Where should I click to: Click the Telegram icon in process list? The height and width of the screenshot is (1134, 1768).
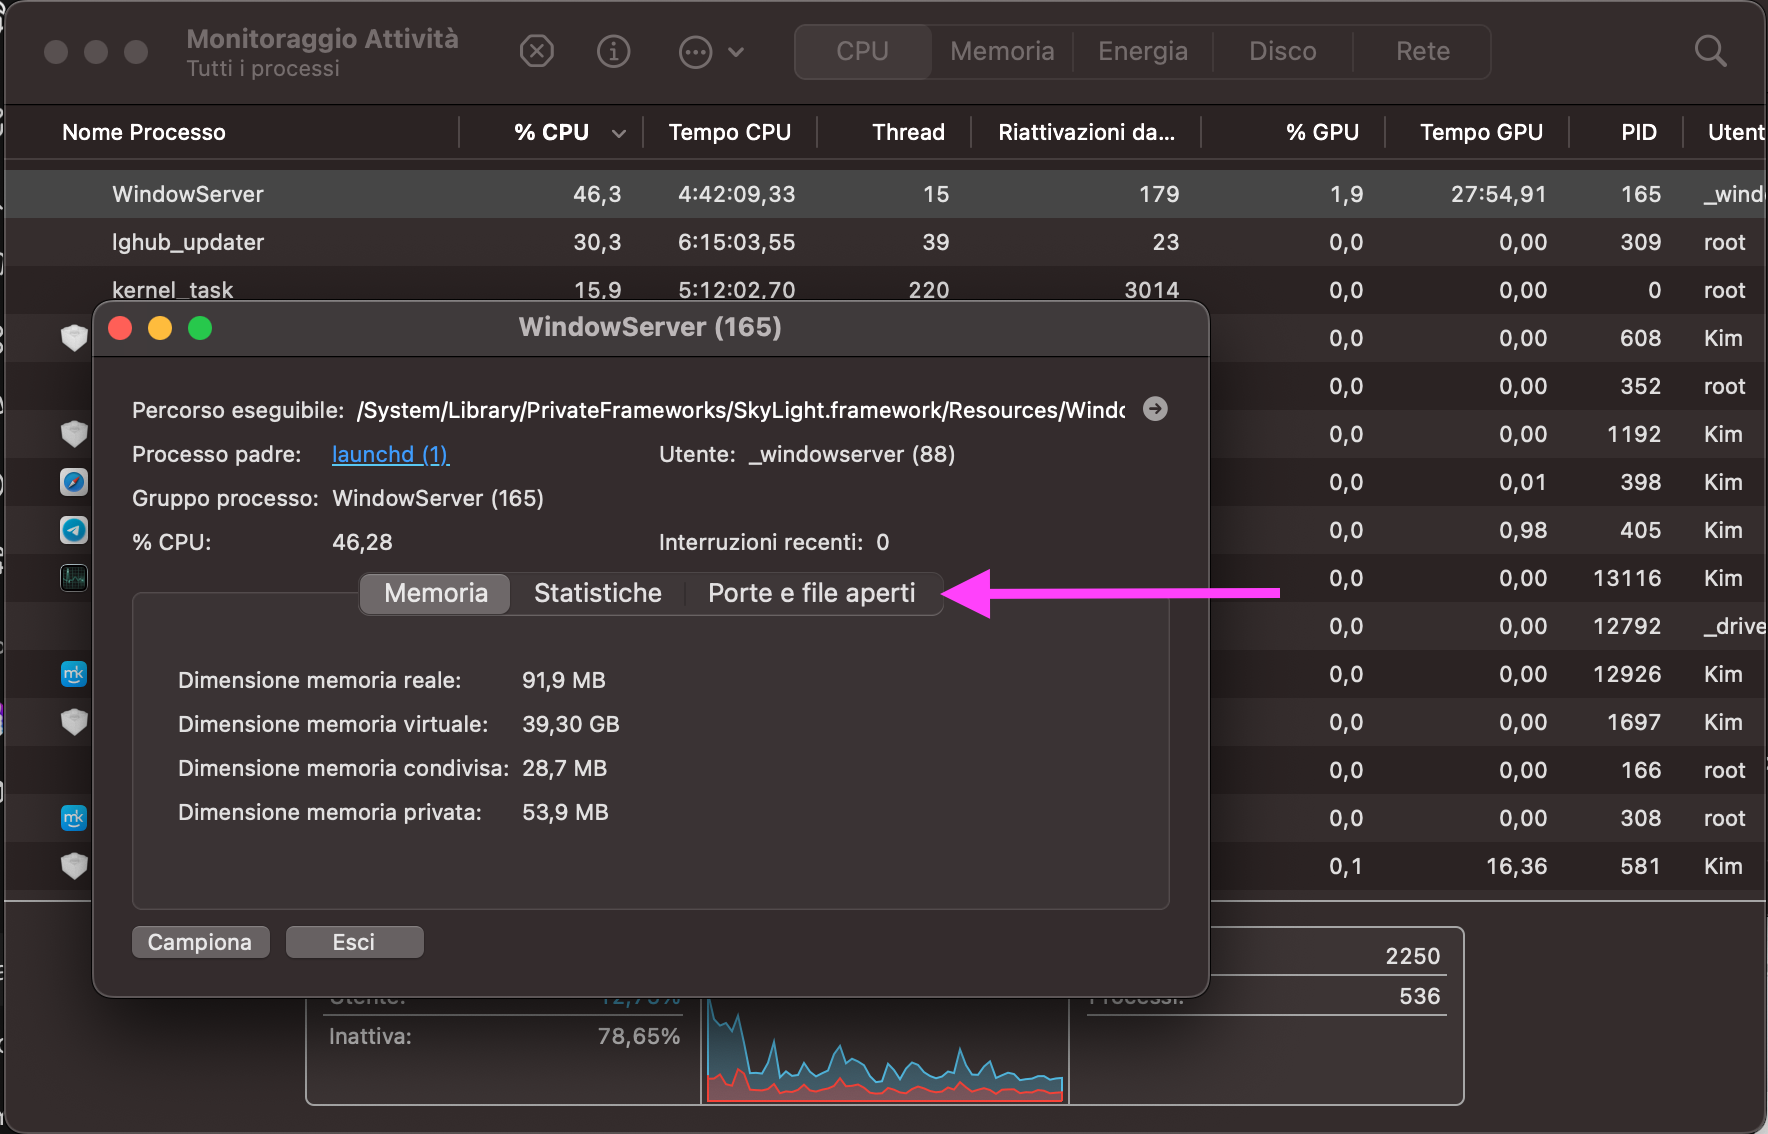click(x=74, y=530)
